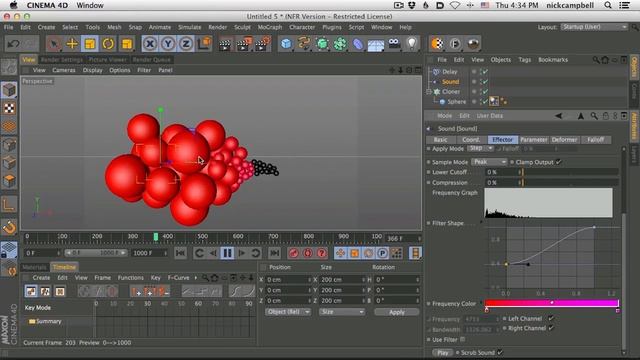
Task: Open the Size mode dropdown
Action: (x=342, y=312)
